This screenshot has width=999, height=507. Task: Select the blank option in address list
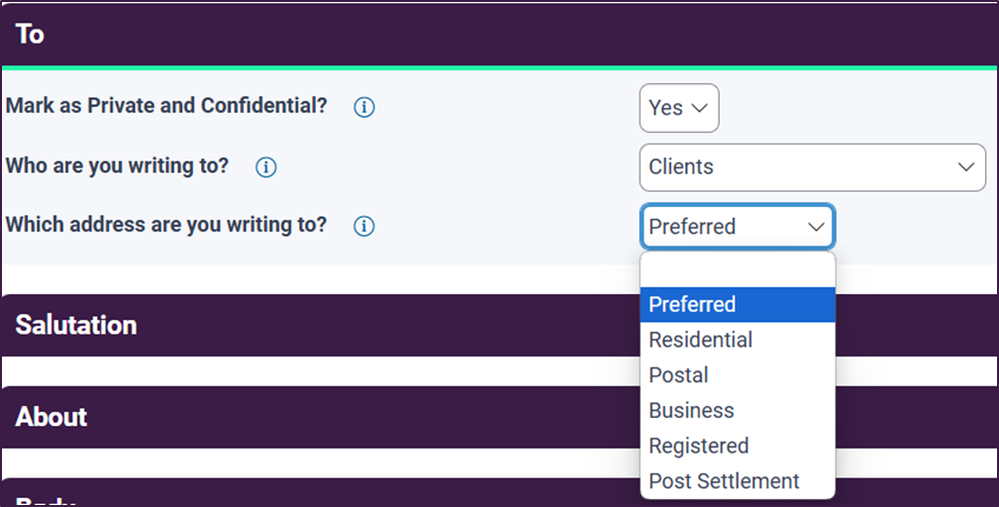[738, 270]
